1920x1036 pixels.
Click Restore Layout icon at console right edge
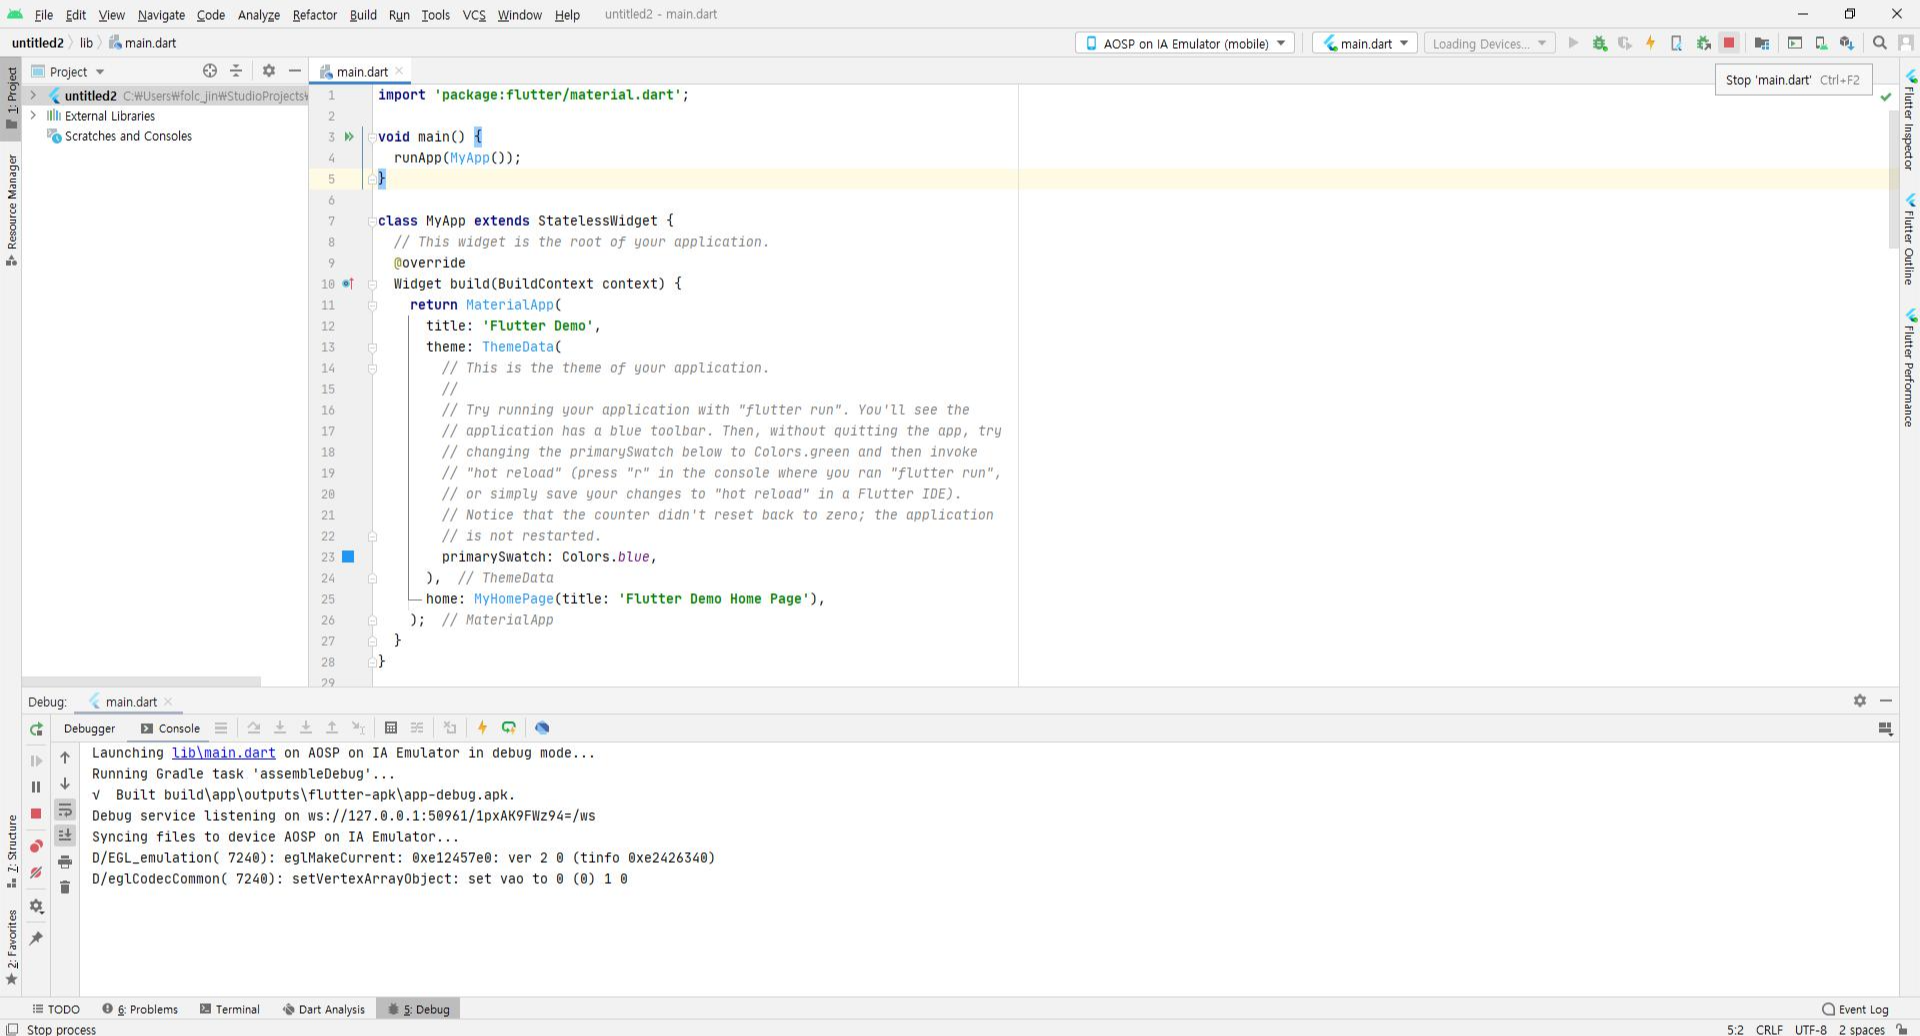click(1885, 729)
